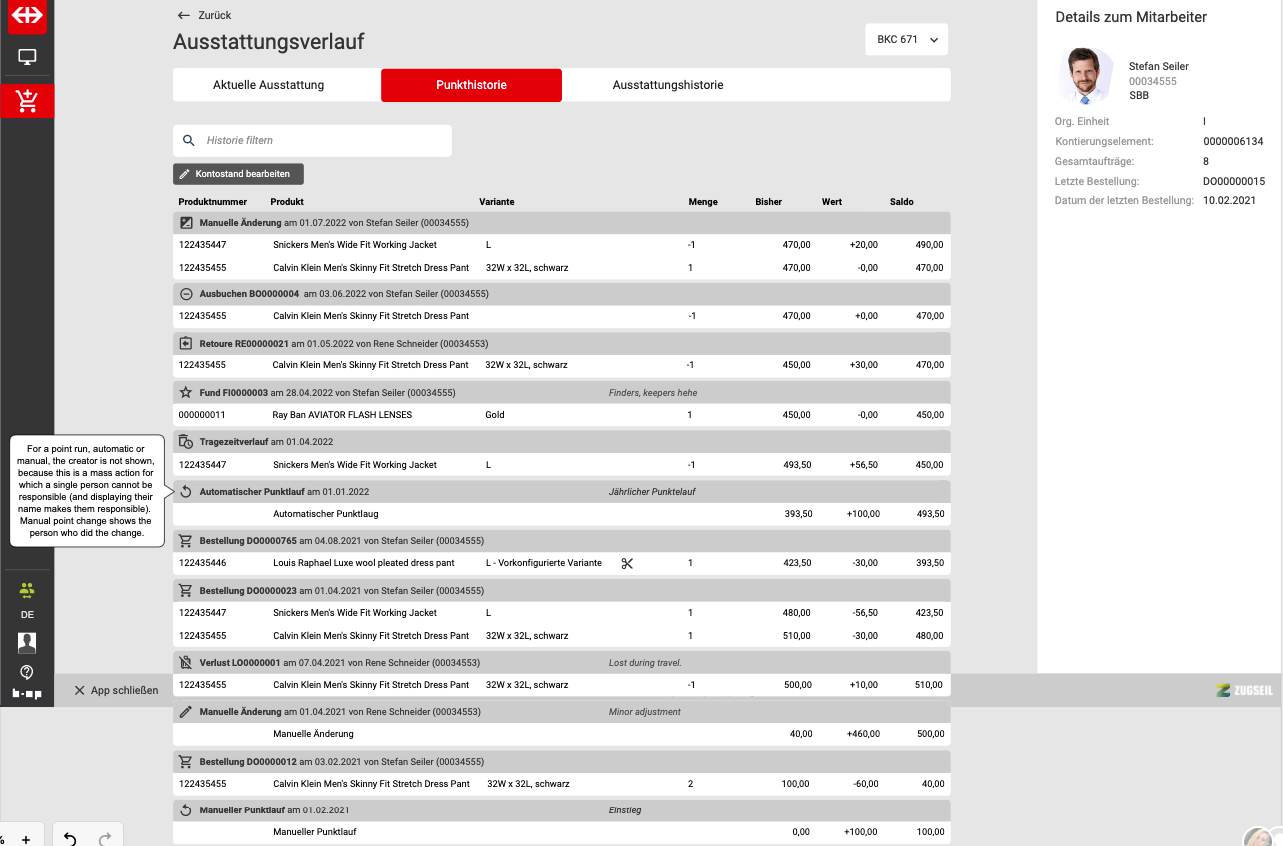
Task: Open the BKC 671 dropdown
Action: 906,40
